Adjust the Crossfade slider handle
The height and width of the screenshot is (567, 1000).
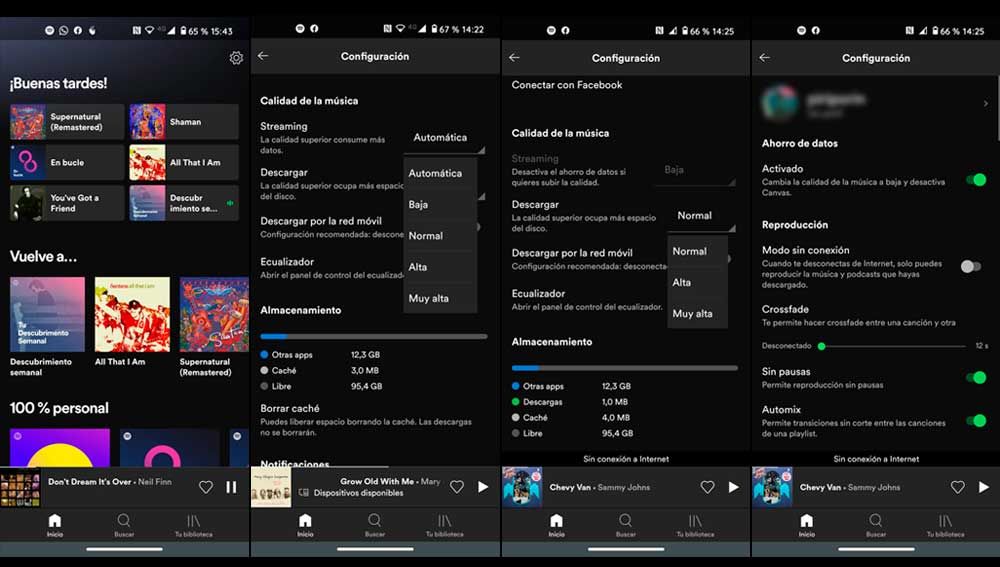point(821,346)
